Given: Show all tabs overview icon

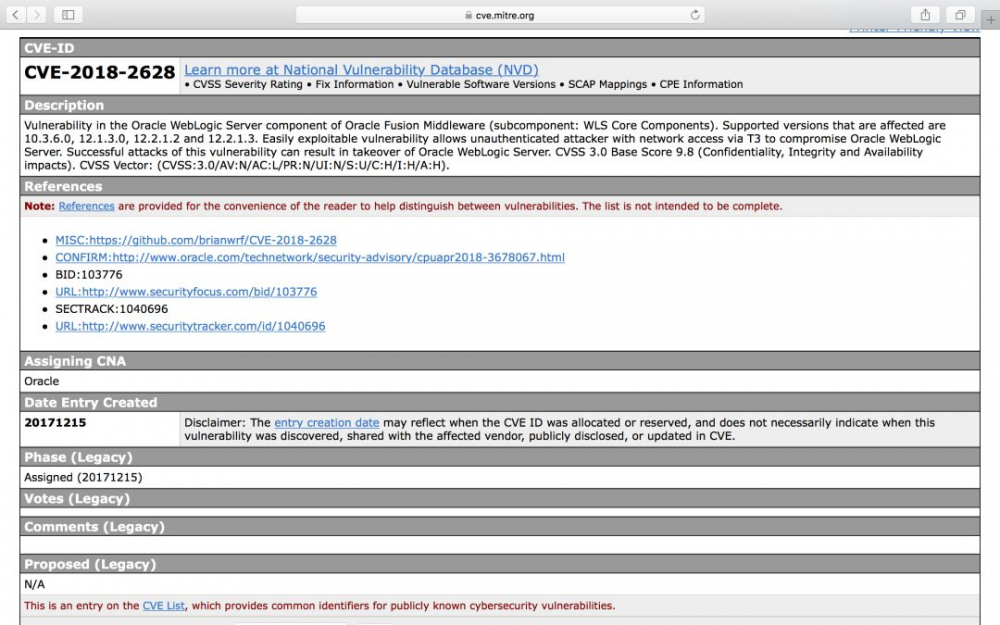Looking at the screenshot, I should tap(960, 15).
